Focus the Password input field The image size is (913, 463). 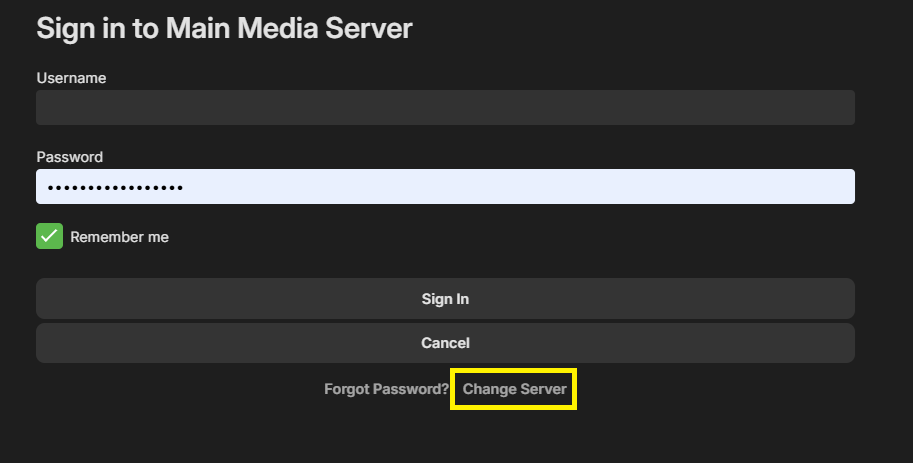[x=445, y=187]
